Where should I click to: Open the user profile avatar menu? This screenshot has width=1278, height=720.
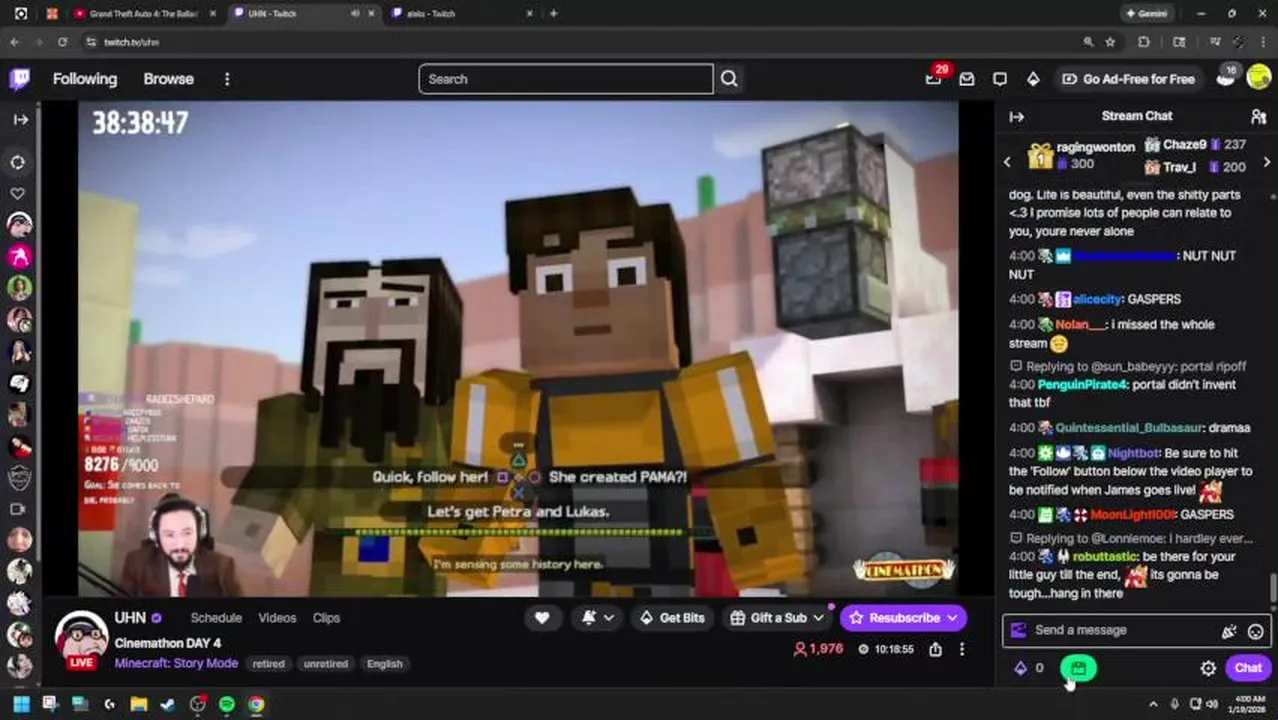click(1259, 79)
